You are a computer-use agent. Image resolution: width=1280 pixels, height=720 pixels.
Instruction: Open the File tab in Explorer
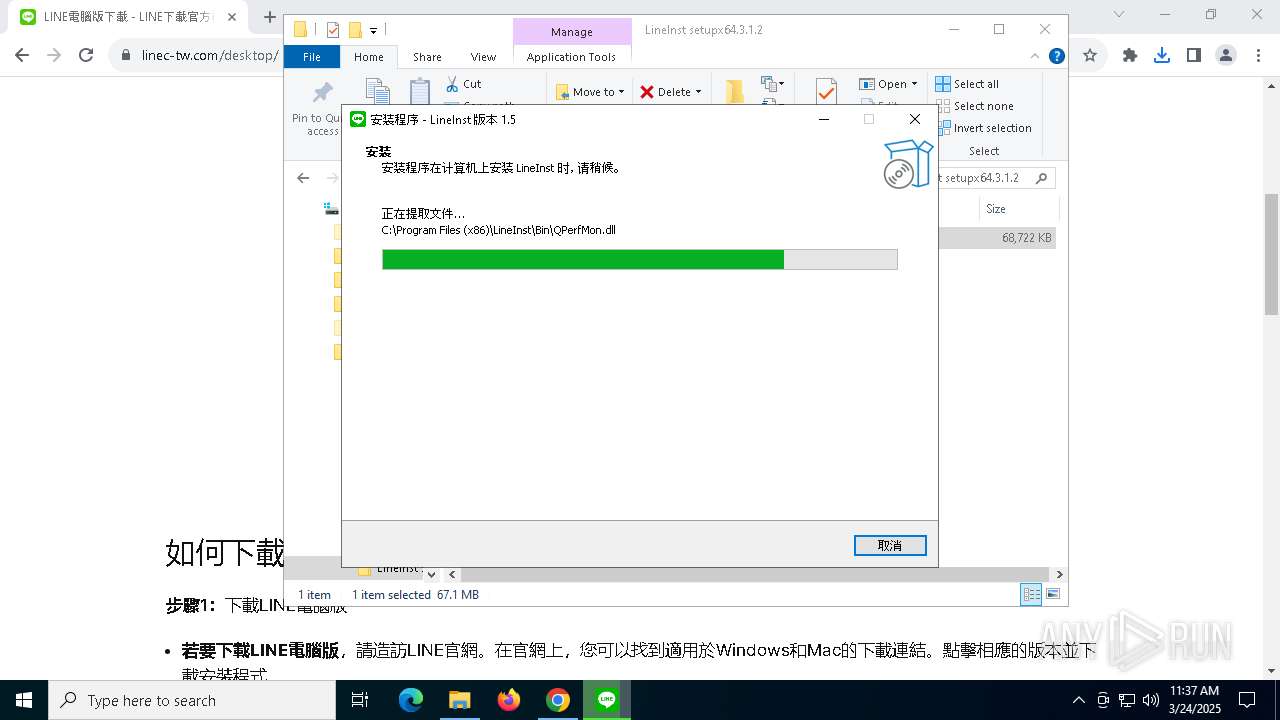(x=312, y=57)
